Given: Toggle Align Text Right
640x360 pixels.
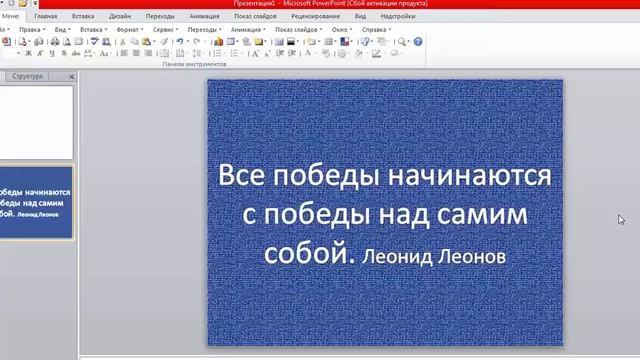Looking at the screenshot, I should 149,53.
